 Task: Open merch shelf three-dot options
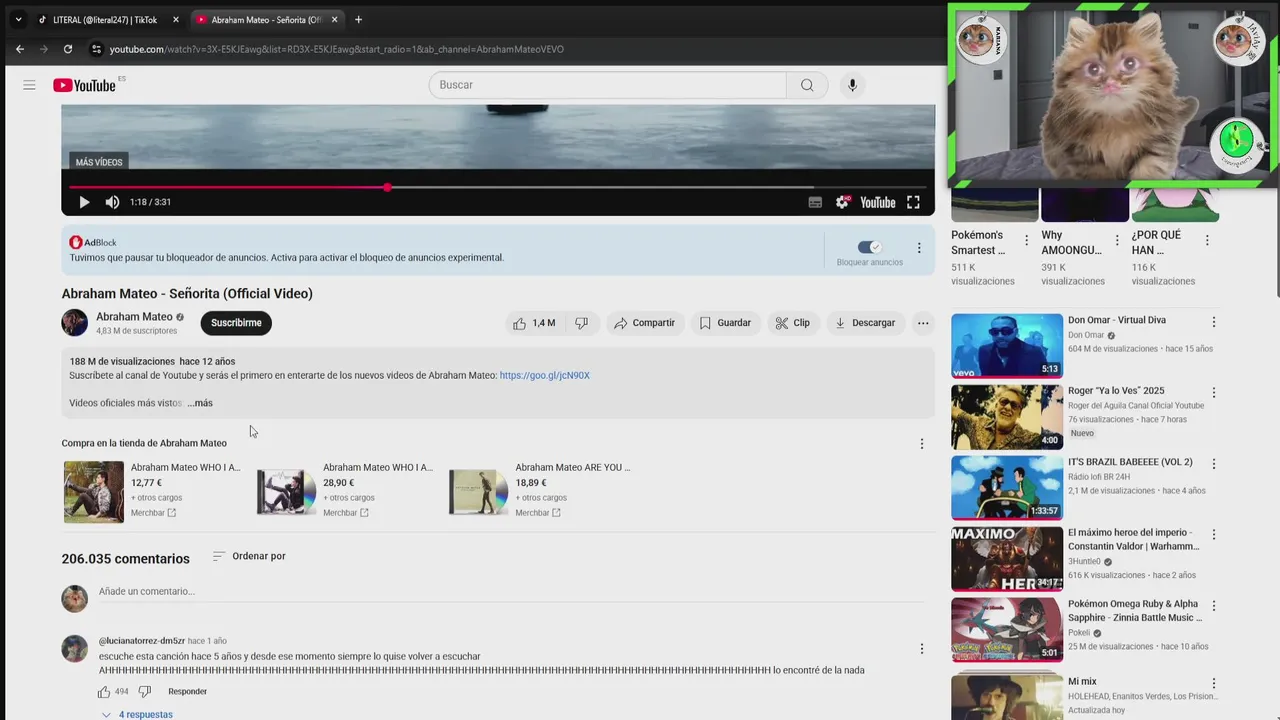pos(922,444)
